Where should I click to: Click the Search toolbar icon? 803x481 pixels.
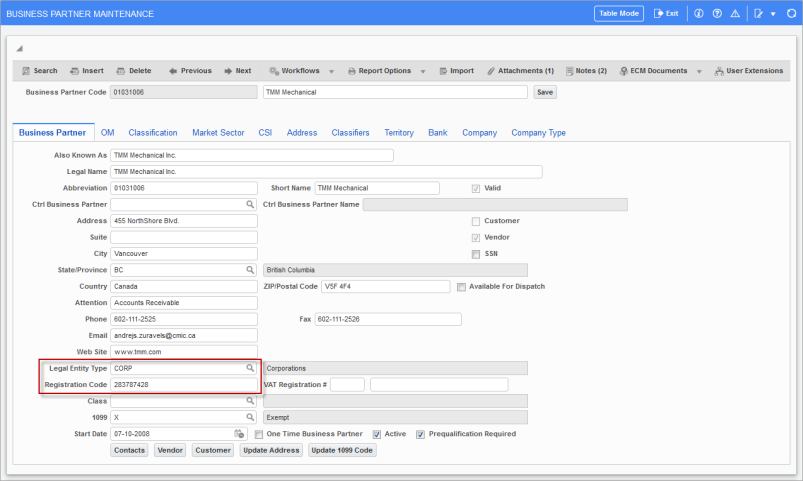26,71
